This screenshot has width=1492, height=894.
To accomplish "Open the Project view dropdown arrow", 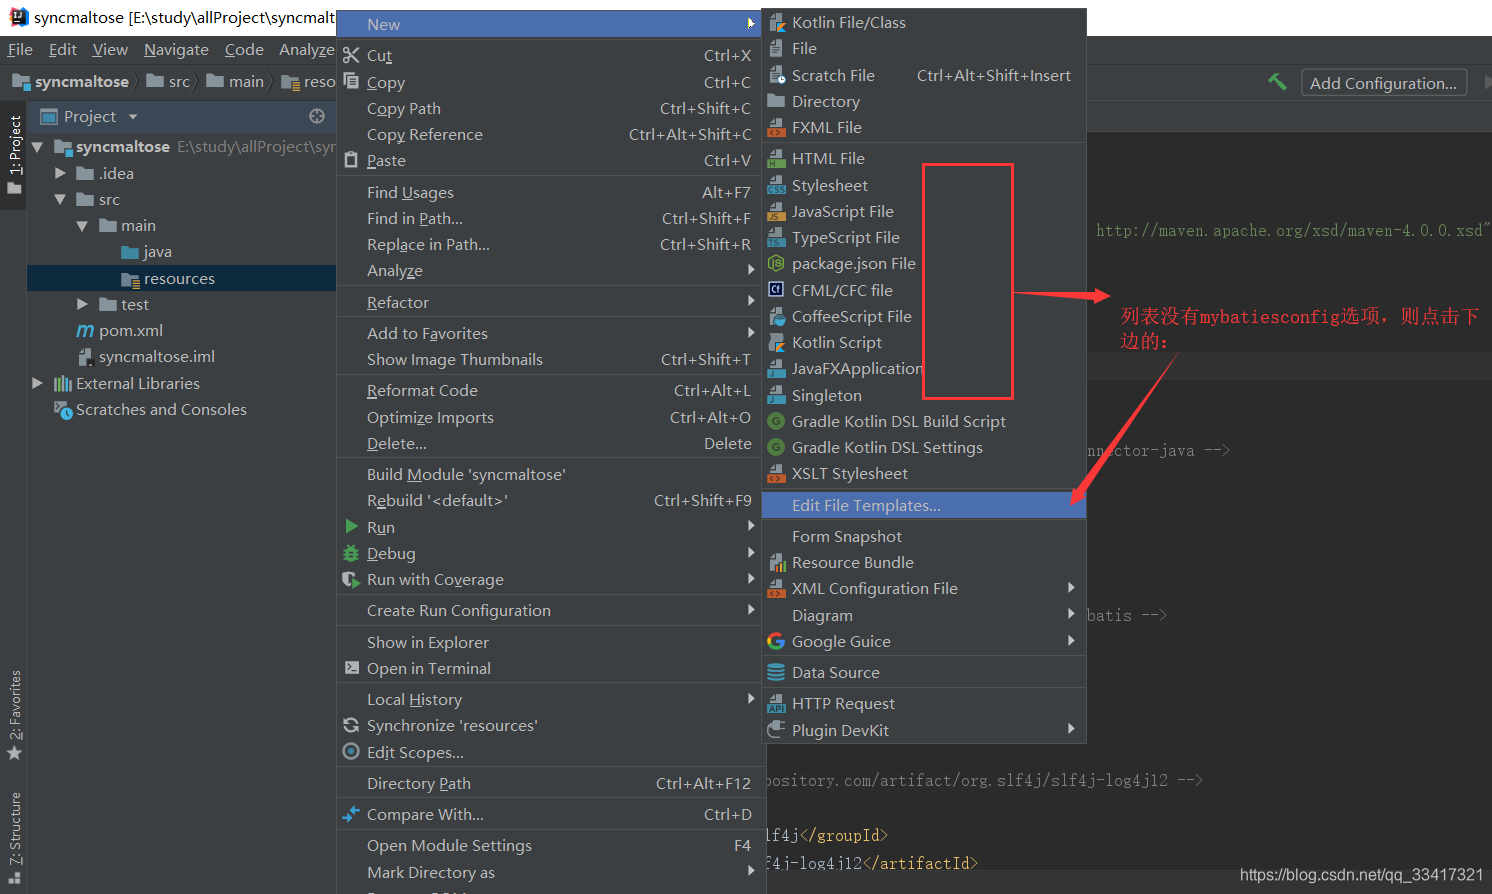I will coord(133,117).
